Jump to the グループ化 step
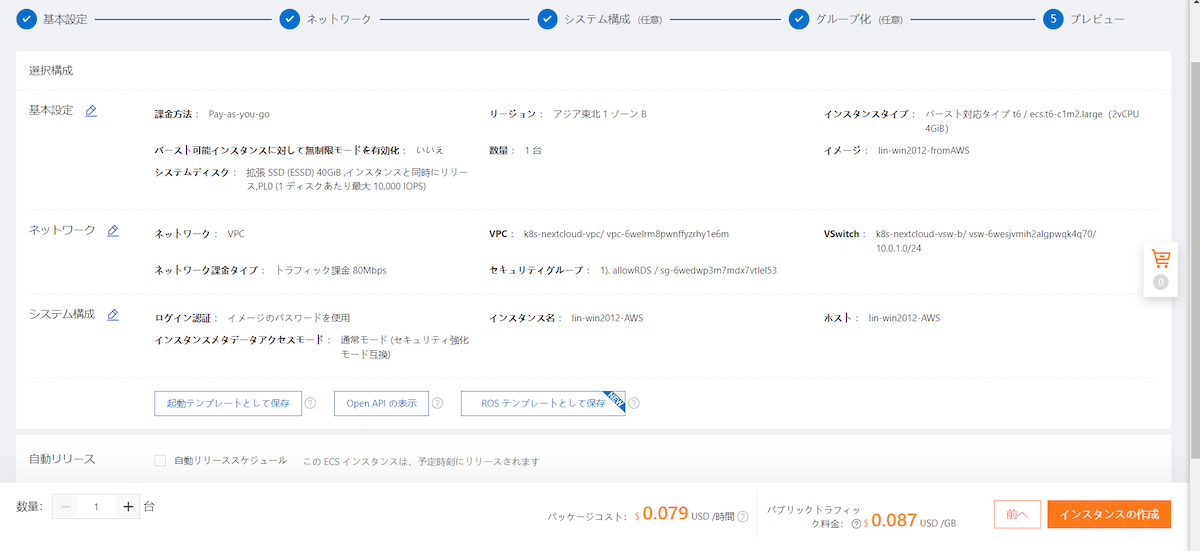1200x551 pixels. pos(798,19)
